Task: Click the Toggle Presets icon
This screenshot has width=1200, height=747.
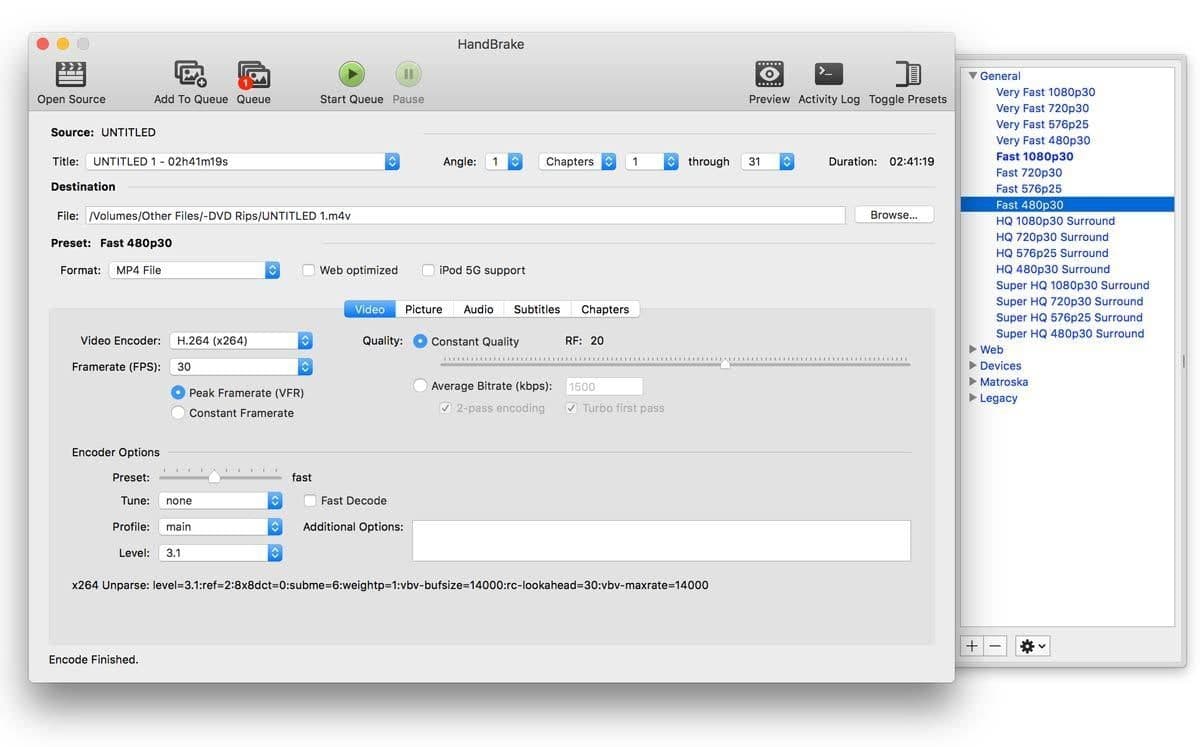Action: (x=908, y=74)
